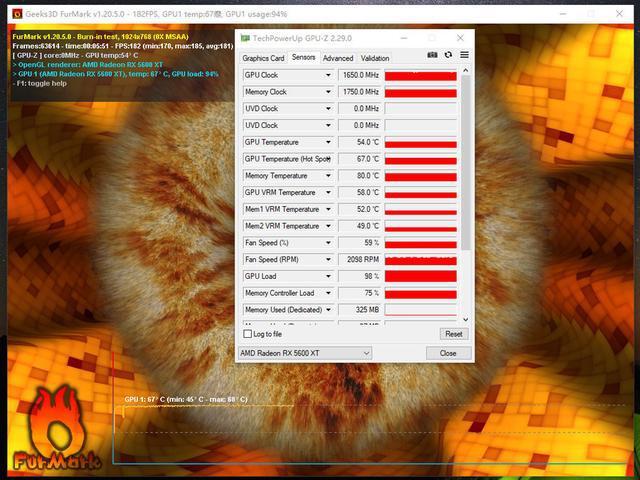This screenshot has height=480, width=640.
Task: Click the 325 MB memory used value
Action: [x=360, y=309]
